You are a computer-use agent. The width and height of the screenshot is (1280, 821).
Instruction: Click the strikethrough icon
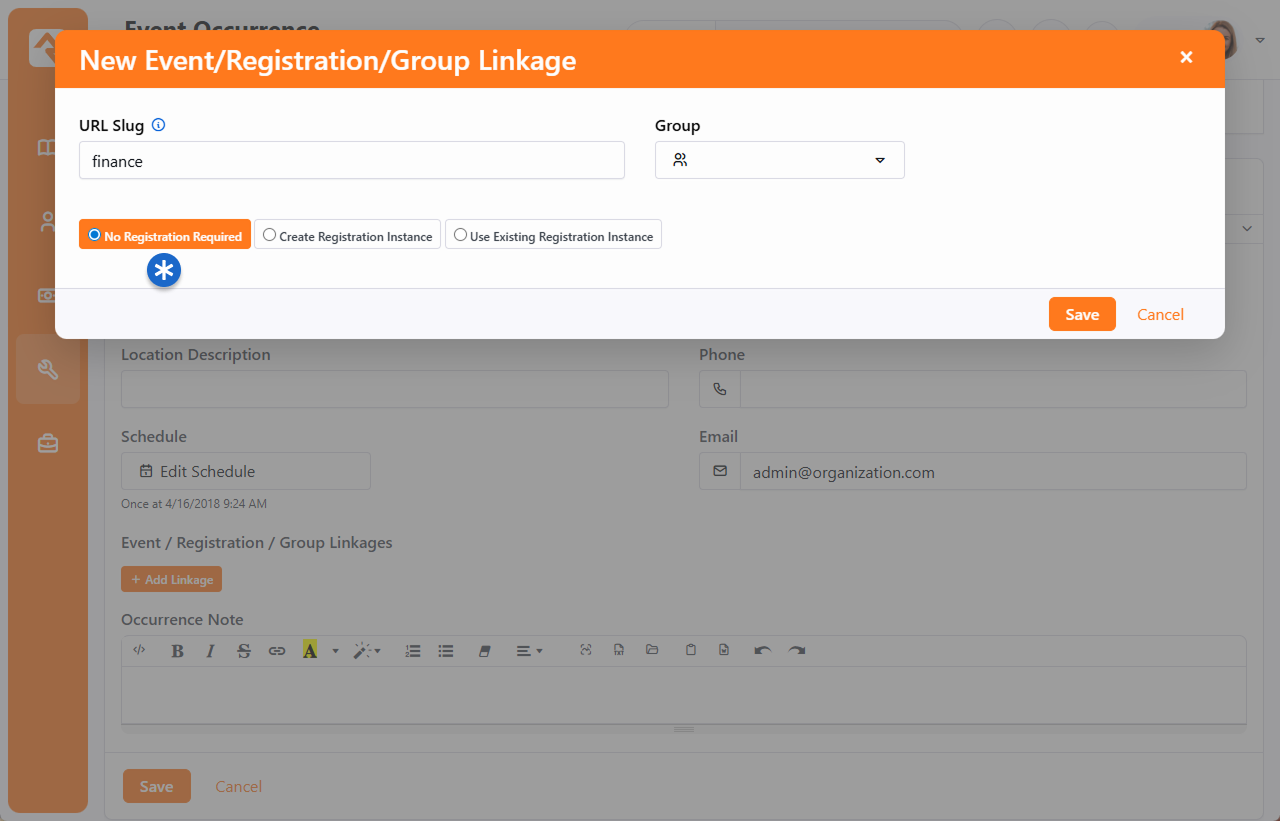(x=244, y=651)
